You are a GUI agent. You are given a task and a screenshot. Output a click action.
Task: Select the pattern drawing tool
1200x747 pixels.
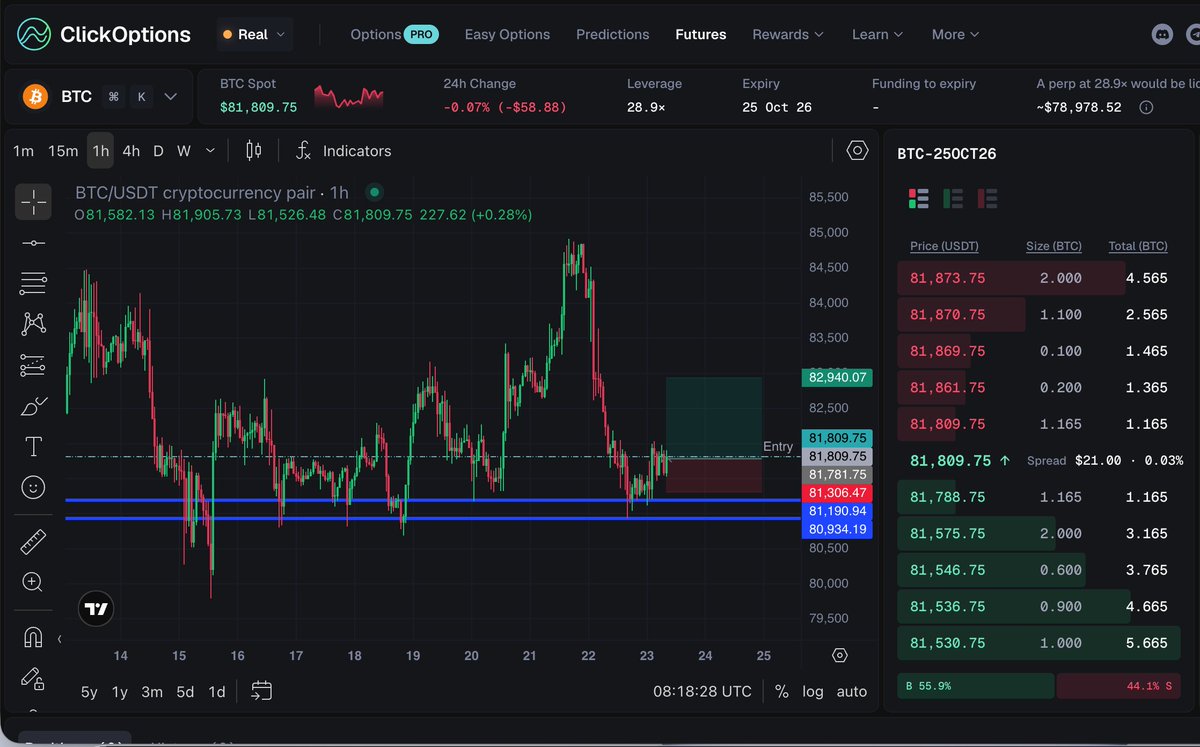point(33,324)
